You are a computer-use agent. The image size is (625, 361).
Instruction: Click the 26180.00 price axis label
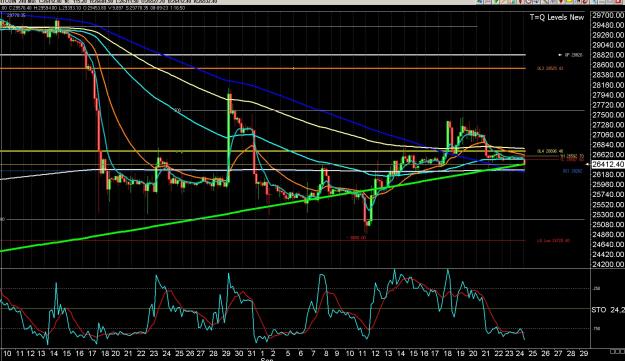[608, 175]
